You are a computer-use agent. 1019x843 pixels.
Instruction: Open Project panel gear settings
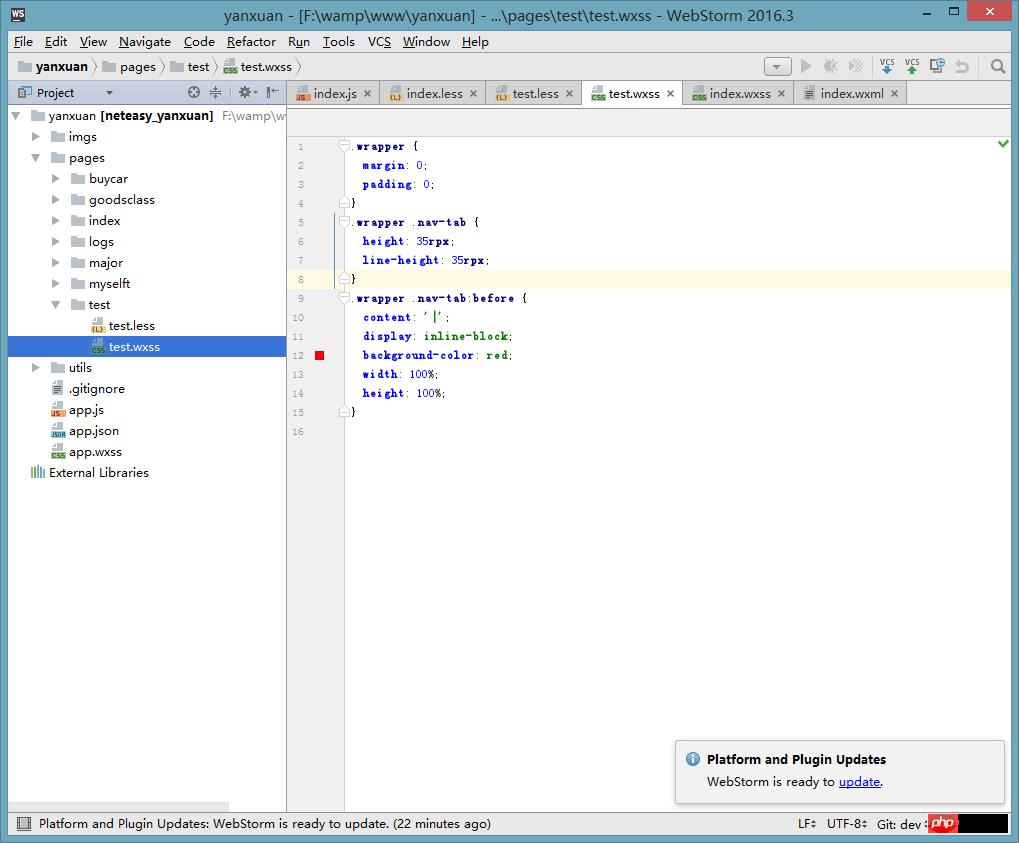tap(243, 92)
